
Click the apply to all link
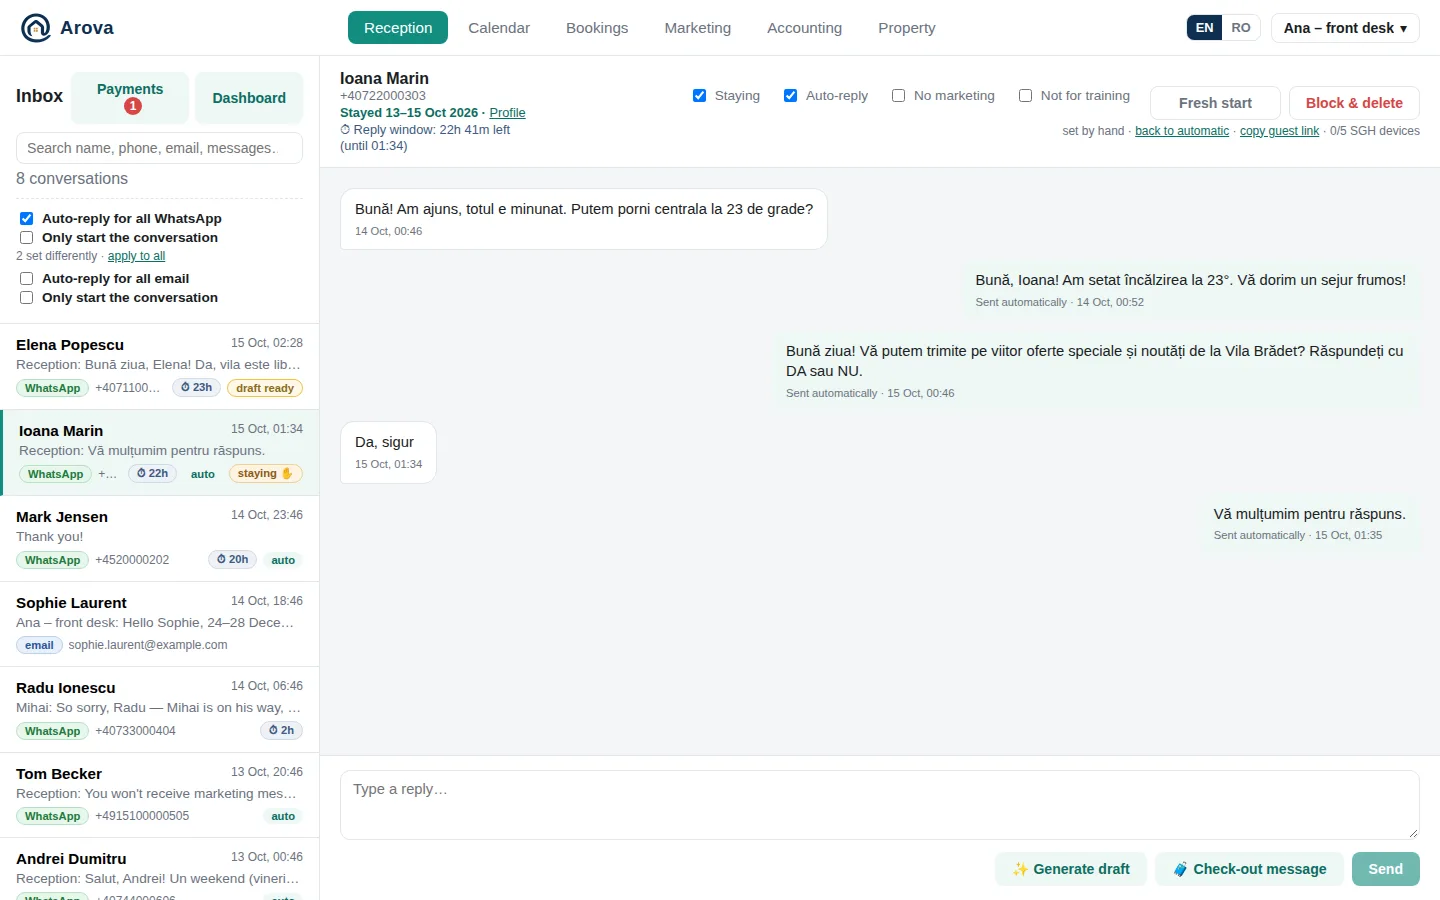pyautogui.click(x=136, y=256)
